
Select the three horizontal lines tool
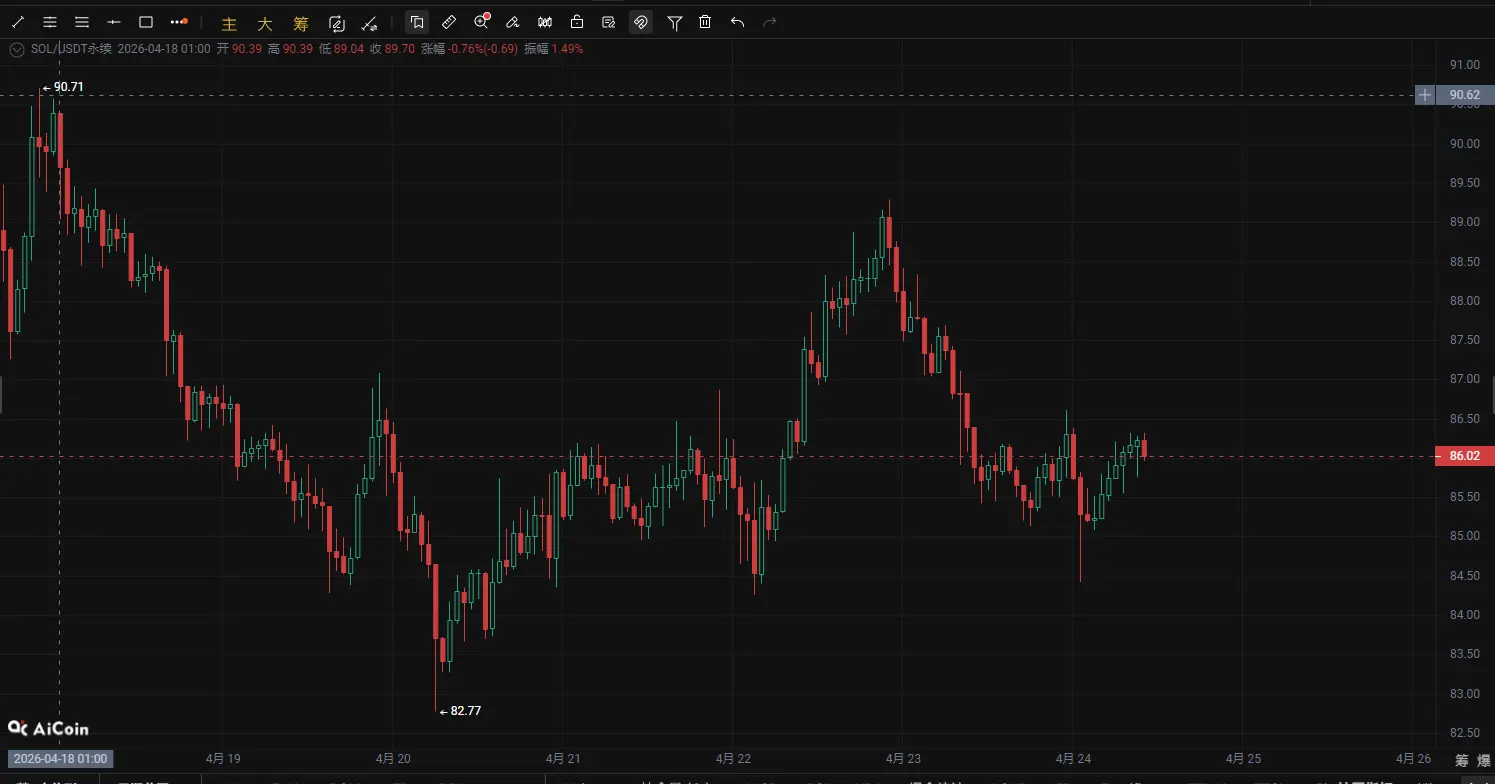point(82,22)
